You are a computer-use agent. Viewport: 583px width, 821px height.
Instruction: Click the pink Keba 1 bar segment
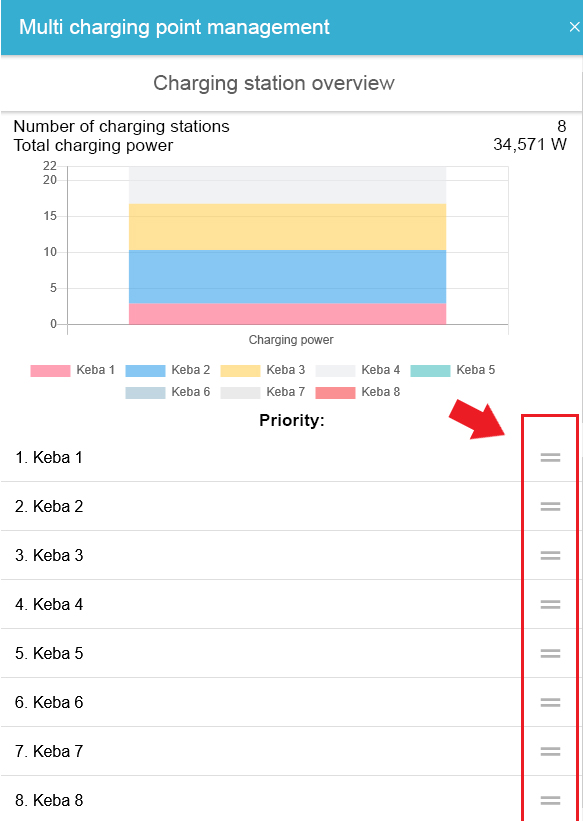[288, 314]
